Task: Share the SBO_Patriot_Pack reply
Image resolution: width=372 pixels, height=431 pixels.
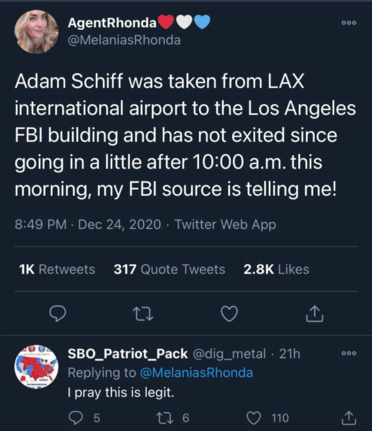Action: (349, 418)
